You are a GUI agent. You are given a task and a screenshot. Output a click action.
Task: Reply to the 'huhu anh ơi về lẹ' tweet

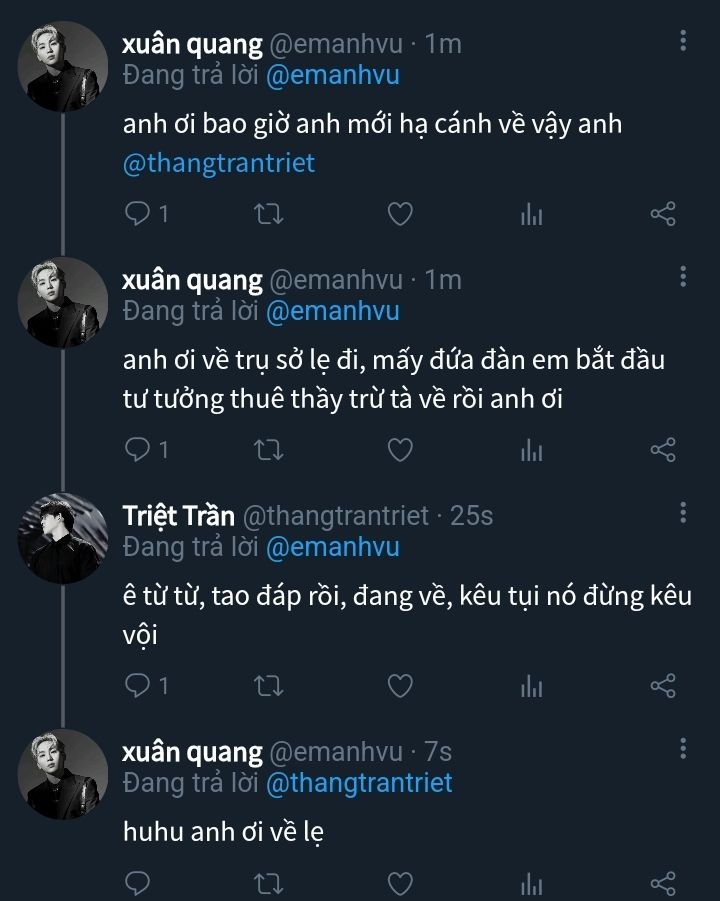pos(138,883)
